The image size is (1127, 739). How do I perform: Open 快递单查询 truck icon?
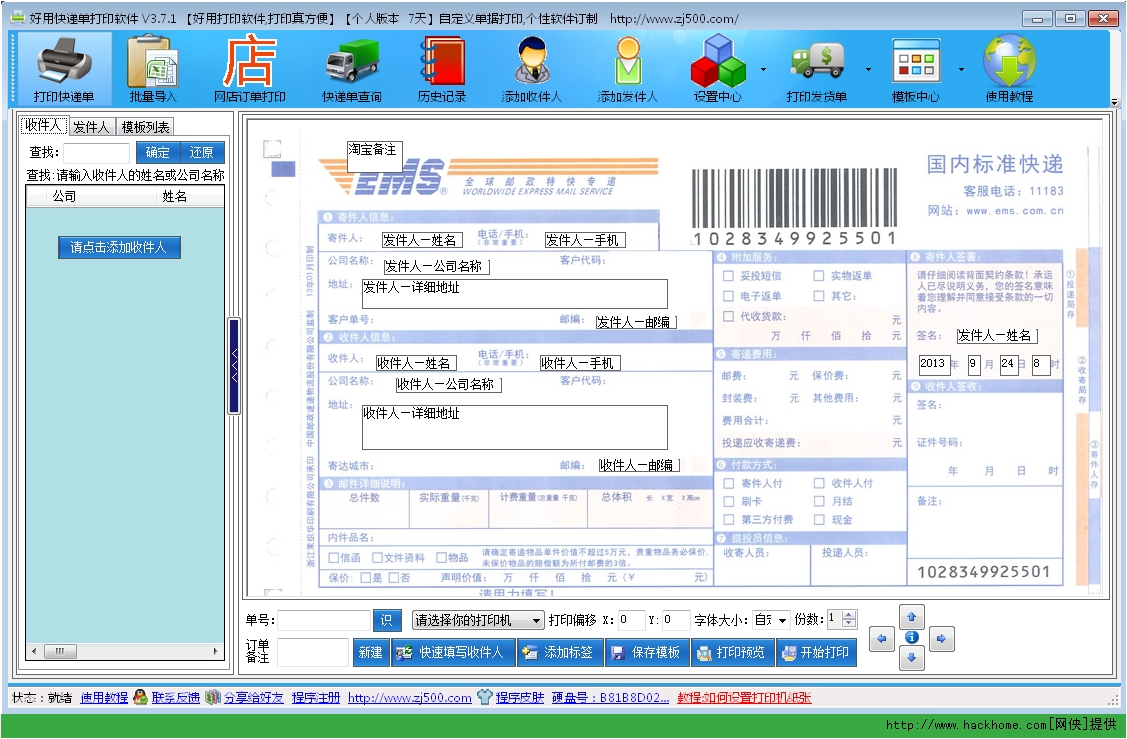(351, 69)
